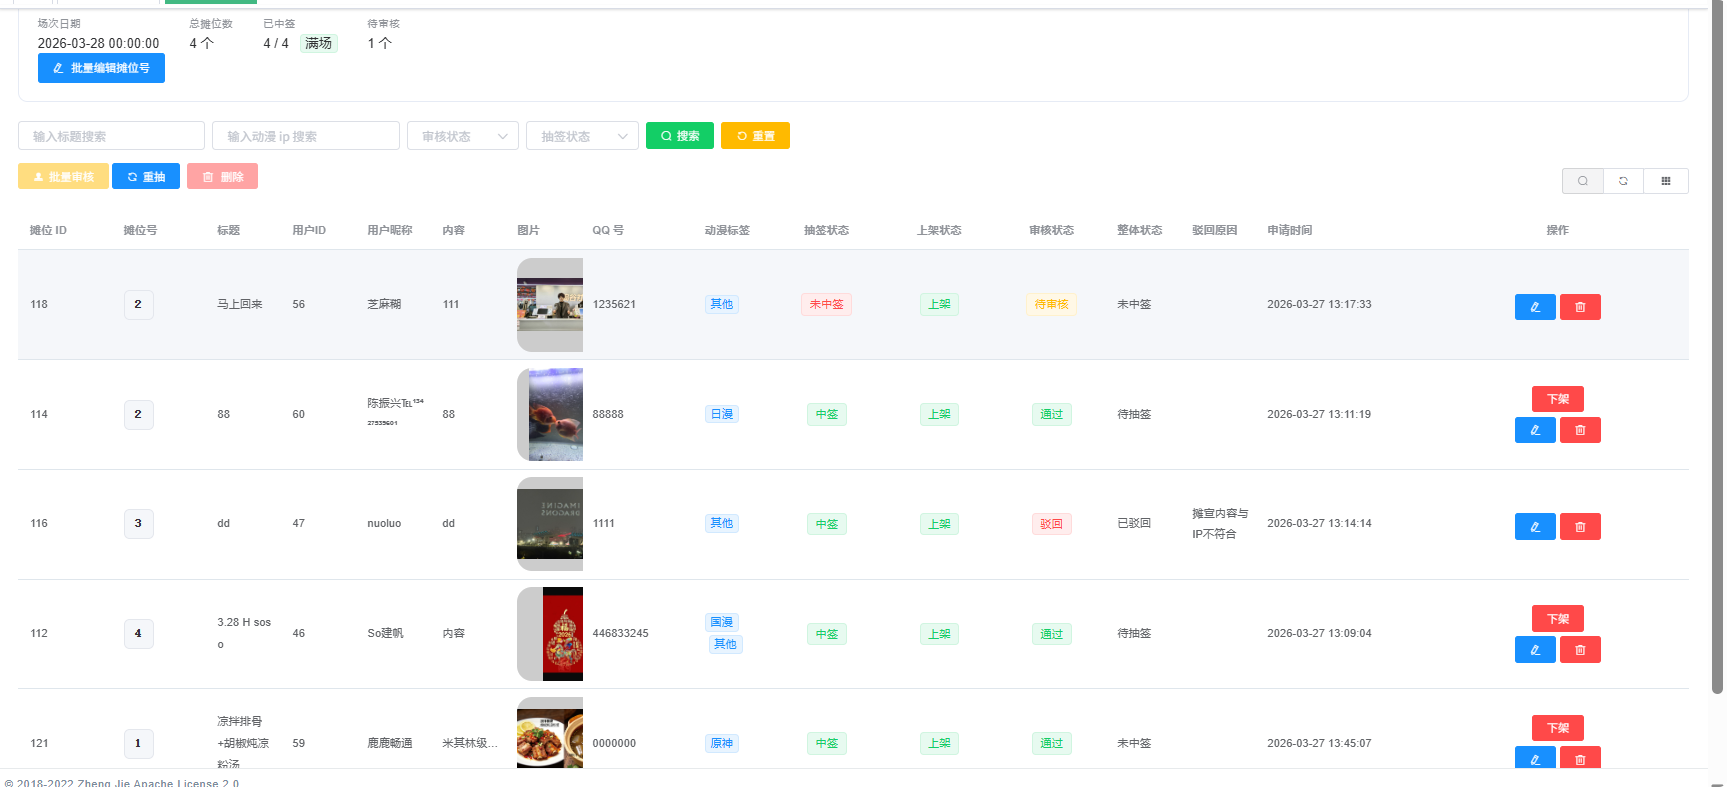Click the search toggle icon in table toolbar

pos(1582,181)
